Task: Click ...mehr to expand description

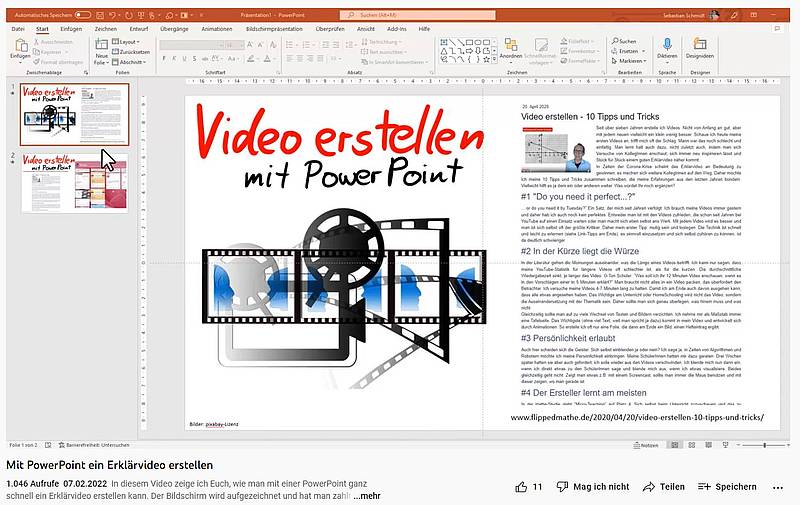Action: (x=367, y=496)
